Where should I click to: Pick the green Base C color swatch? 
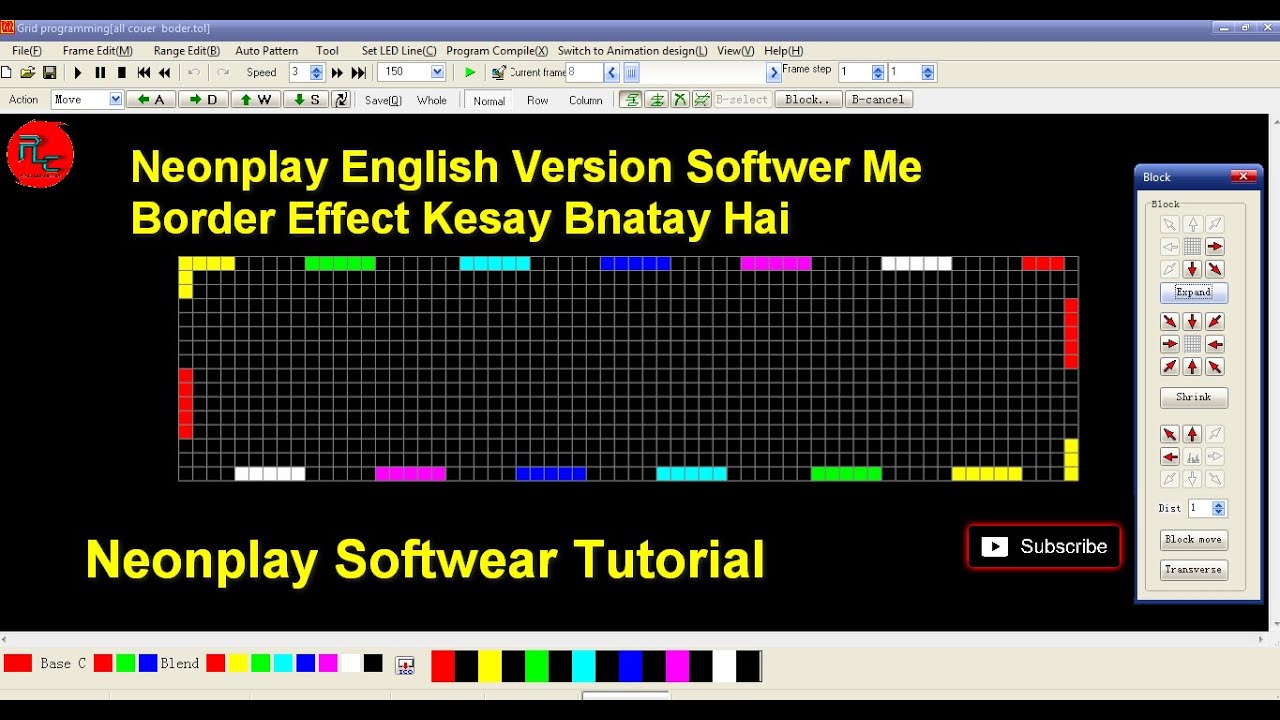125,663
